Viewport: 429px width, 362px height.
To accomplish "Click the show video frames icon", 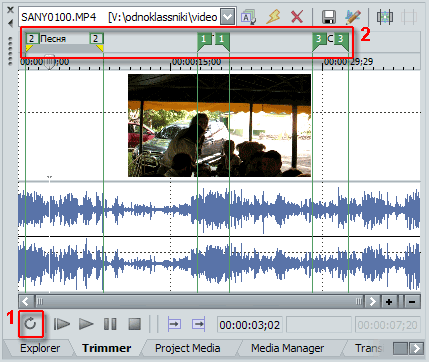I will [385, 17].
